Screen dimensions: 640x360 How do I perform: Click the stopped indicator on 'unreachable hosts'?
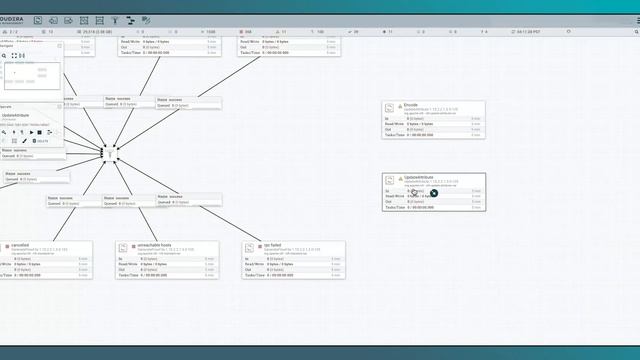(x=133, y=247)
